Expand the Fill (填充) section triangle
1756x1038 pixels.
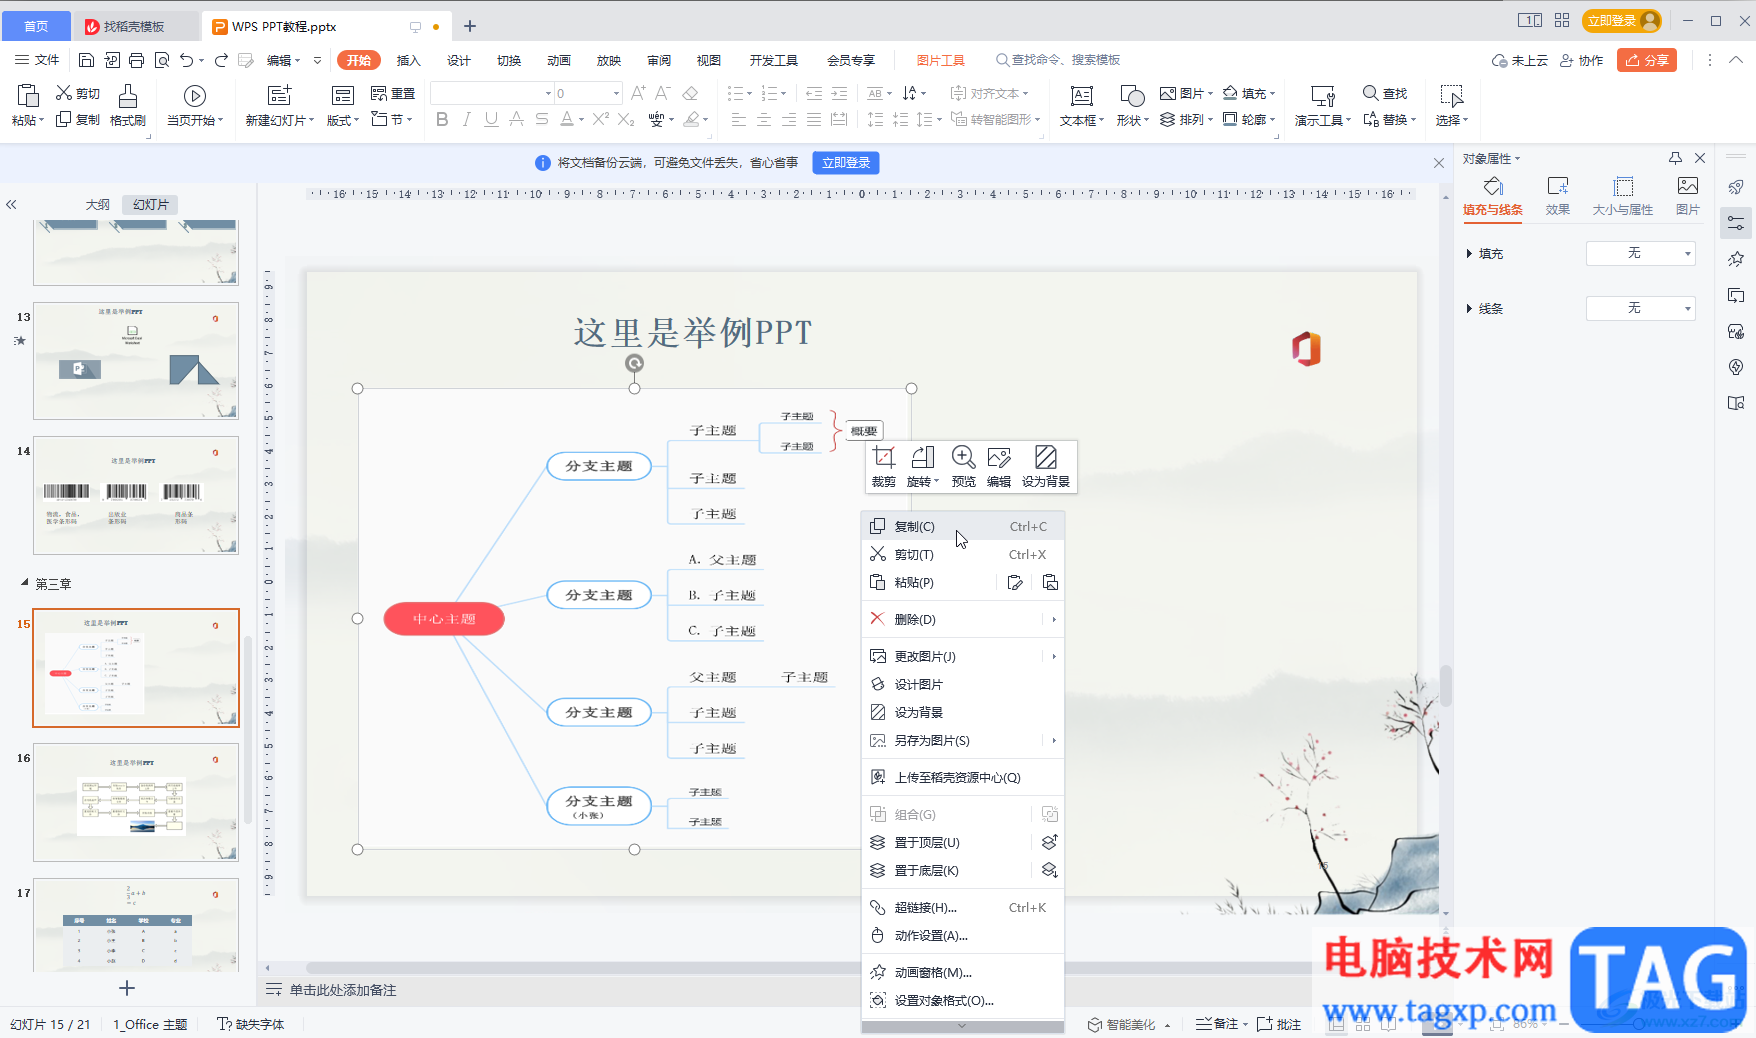[1469, 254]
